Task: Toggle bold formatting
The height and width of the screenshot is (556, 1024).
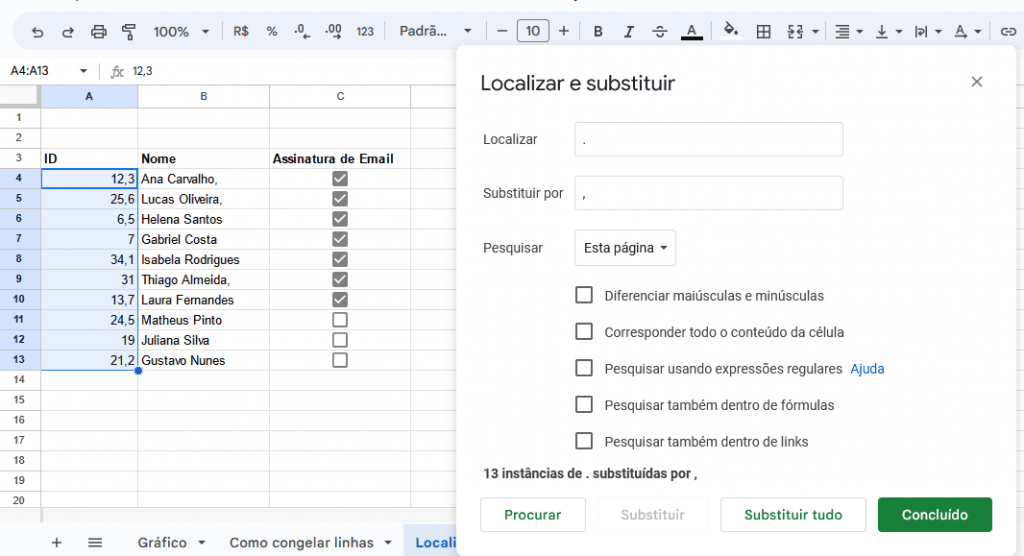Action: 598,31
